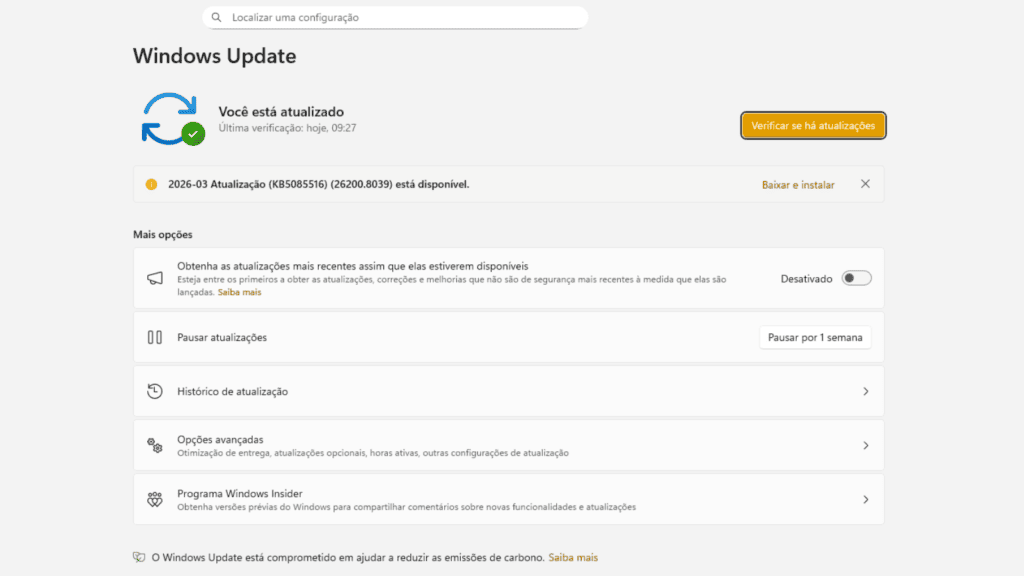Open Opções avançadas chevron
1024x576 pixels.
(x=866, y=445)
